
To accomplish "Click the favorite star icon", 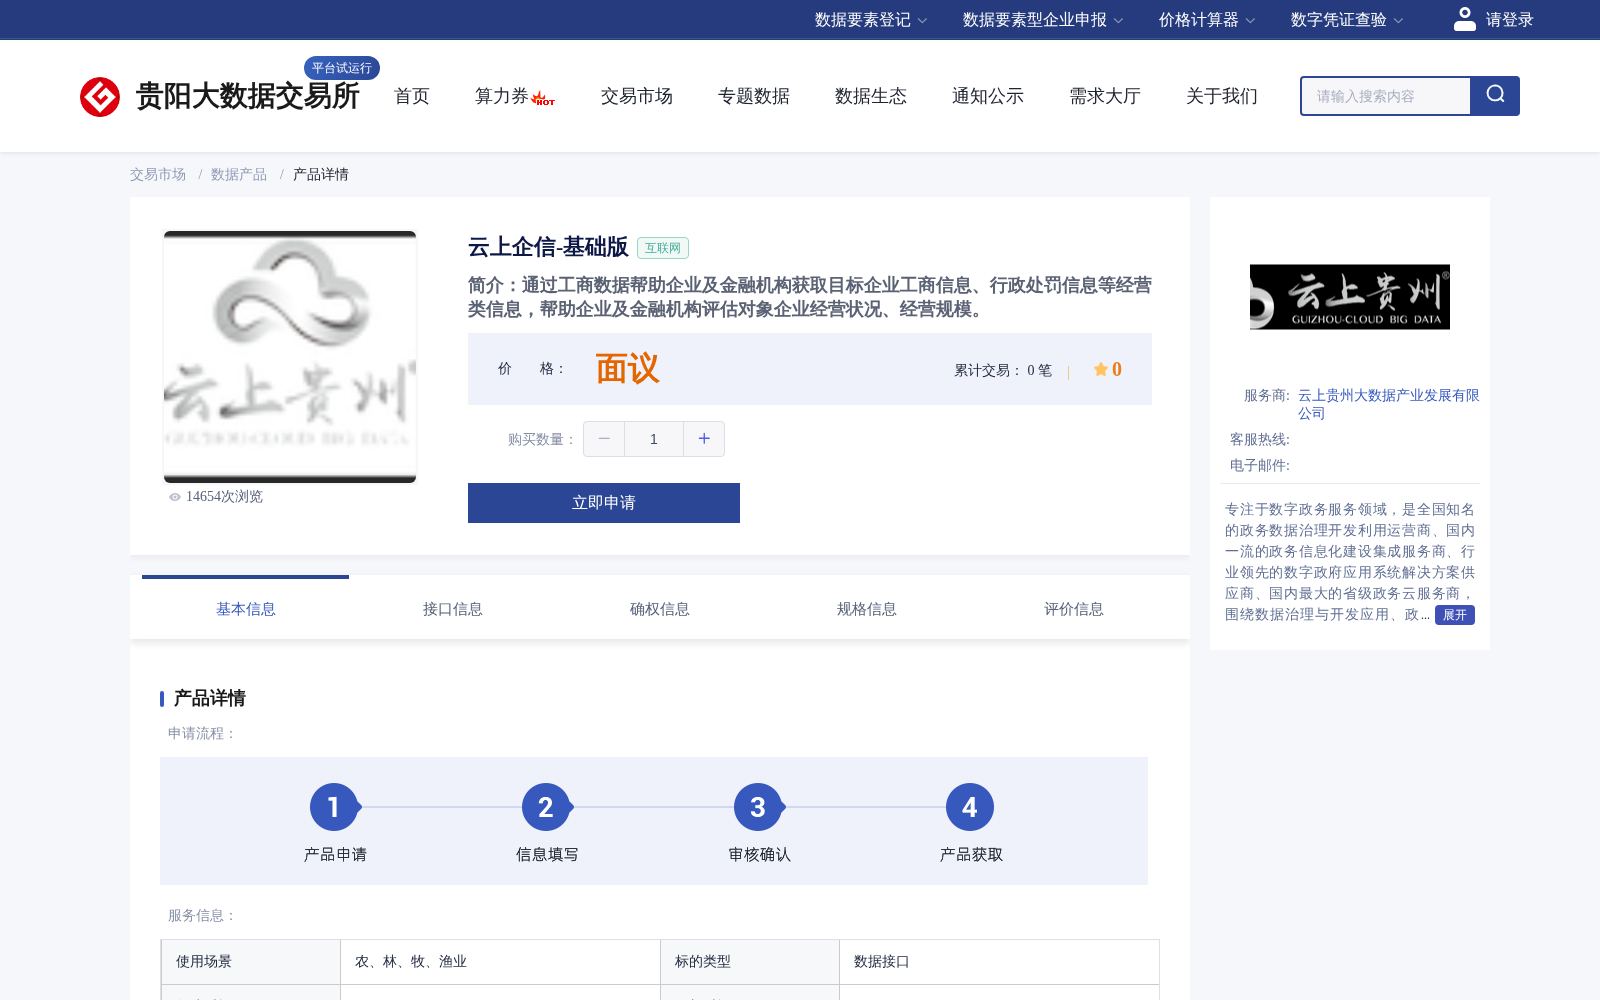I will pos(1100,369).
